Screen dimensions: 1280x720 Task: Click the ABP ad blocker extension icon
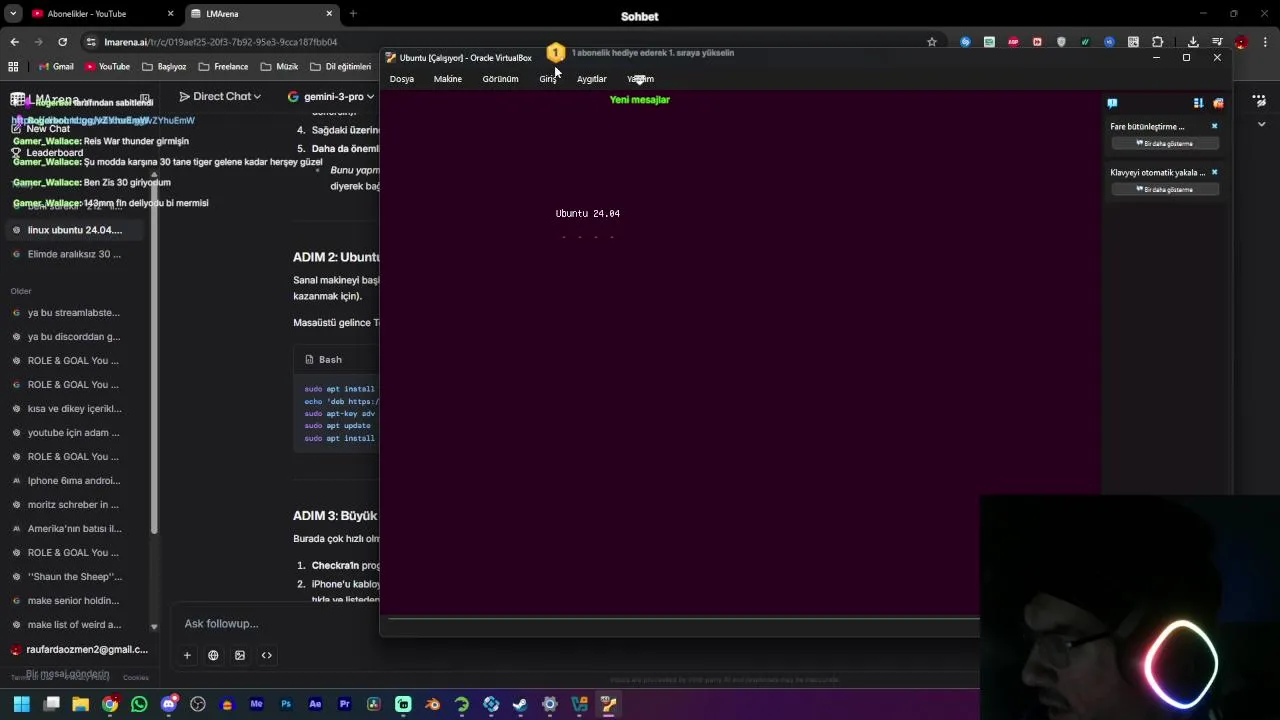(x=1013, y=42)
